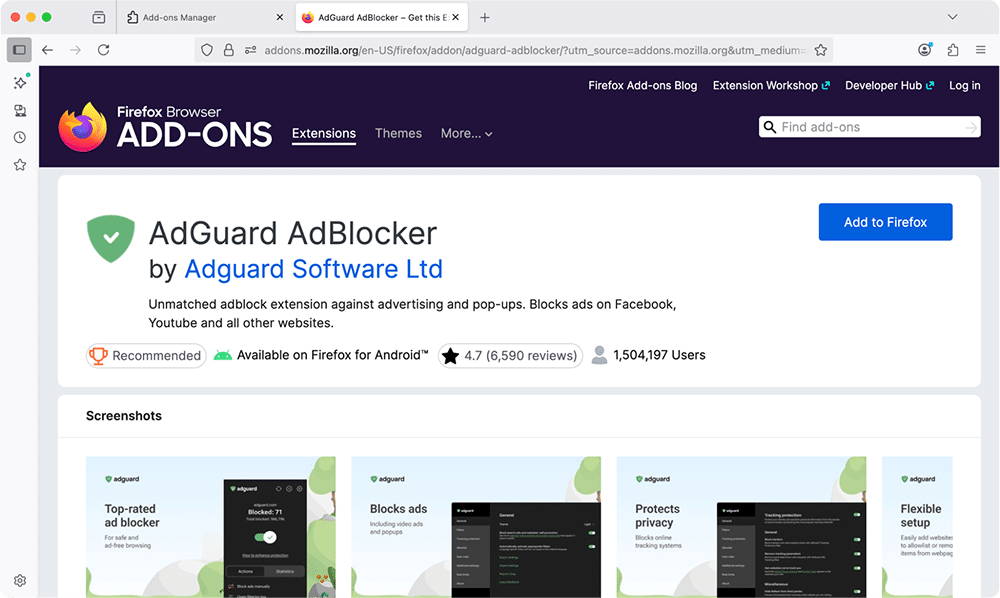Open the AI chatbot sidebar sparkle icon
1000x598 pixels.
(19, 83)
